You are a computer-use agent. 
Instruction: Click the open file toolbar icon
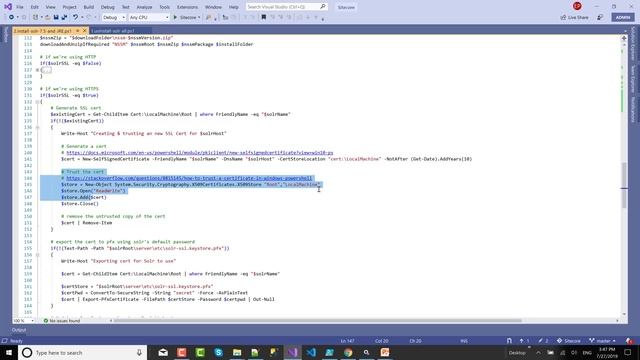pos(47,18)
